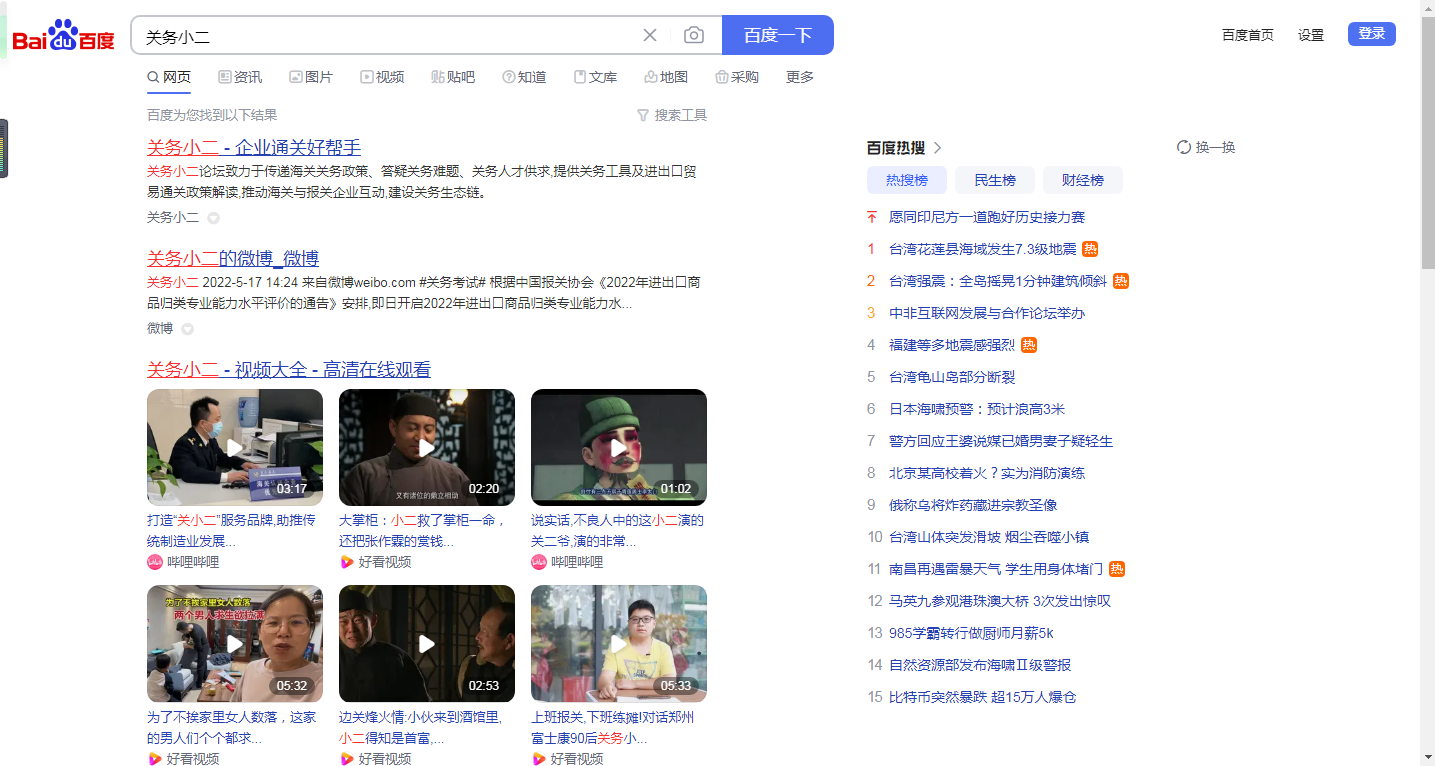This screenshot has width=1435, height=766.
Task: Click into the search input field
Action: click(x=390, y=36)
